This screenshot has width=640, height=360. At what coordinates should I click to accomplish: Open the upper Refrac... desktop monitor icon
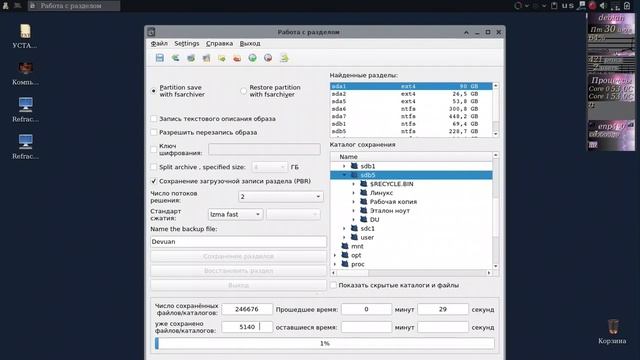coord(25,104)
